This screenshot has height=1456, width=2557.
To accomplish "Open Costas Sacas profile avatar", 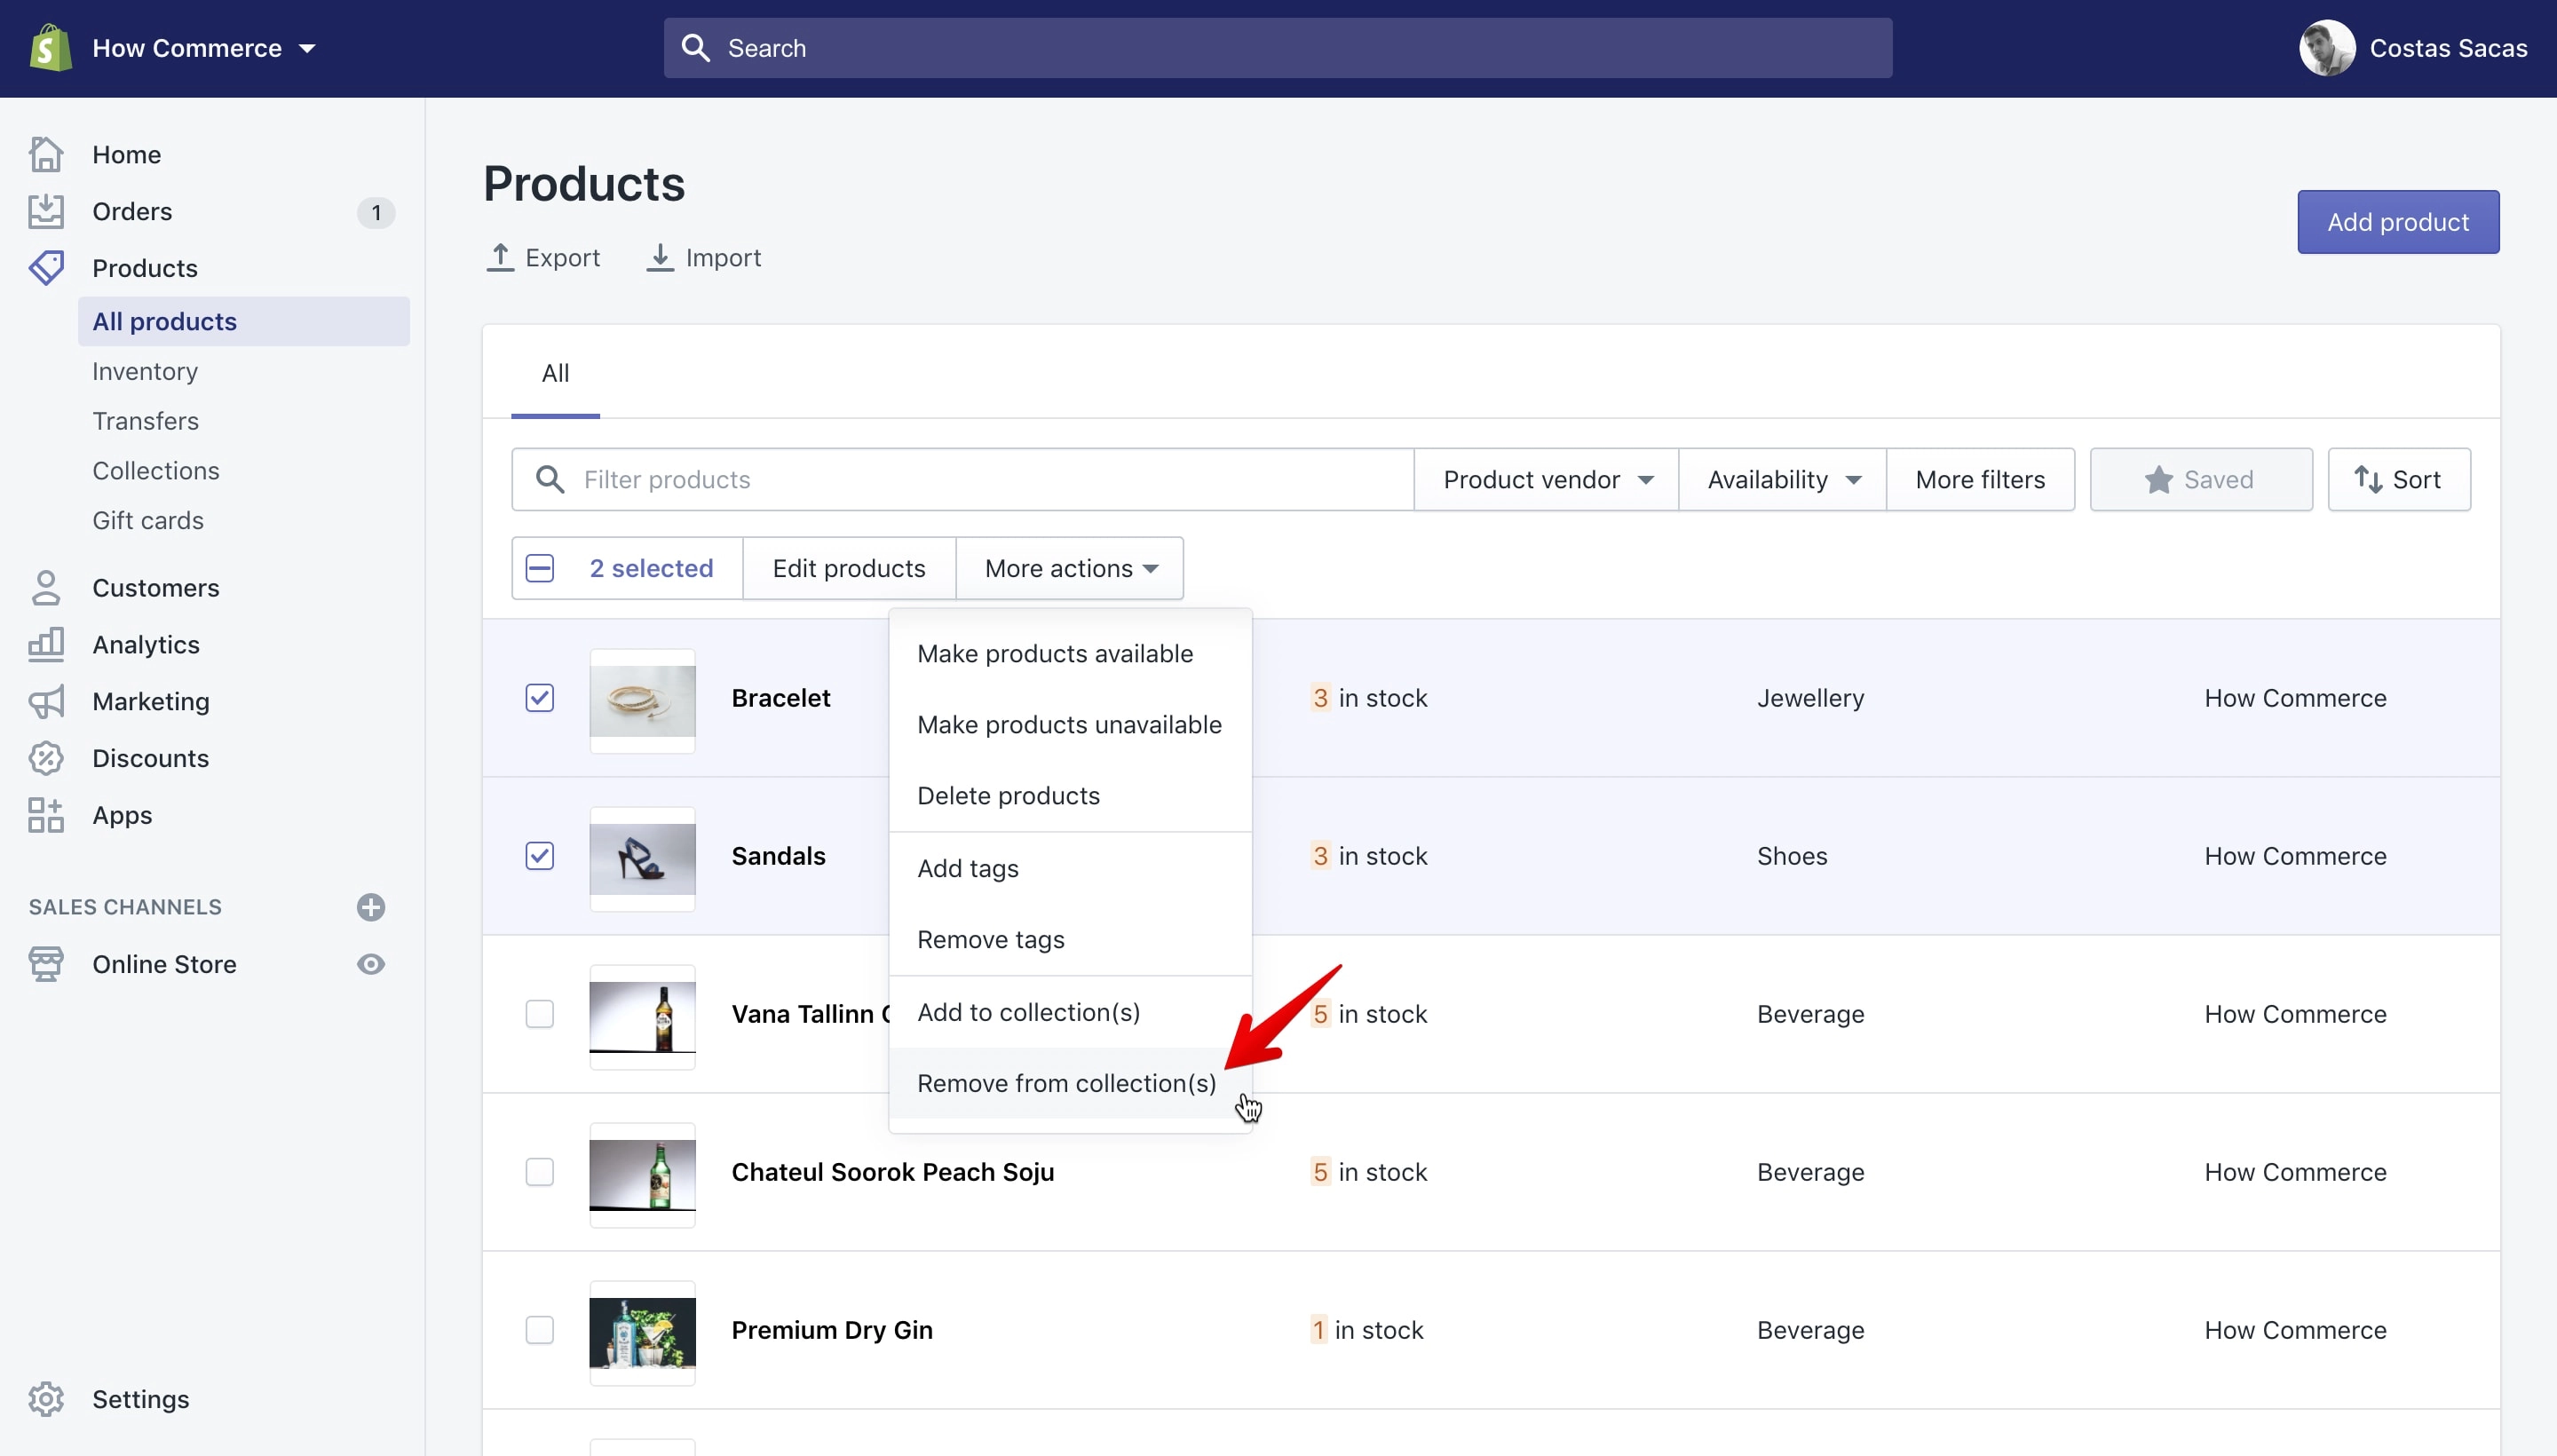I will [x=2327, y=48].
